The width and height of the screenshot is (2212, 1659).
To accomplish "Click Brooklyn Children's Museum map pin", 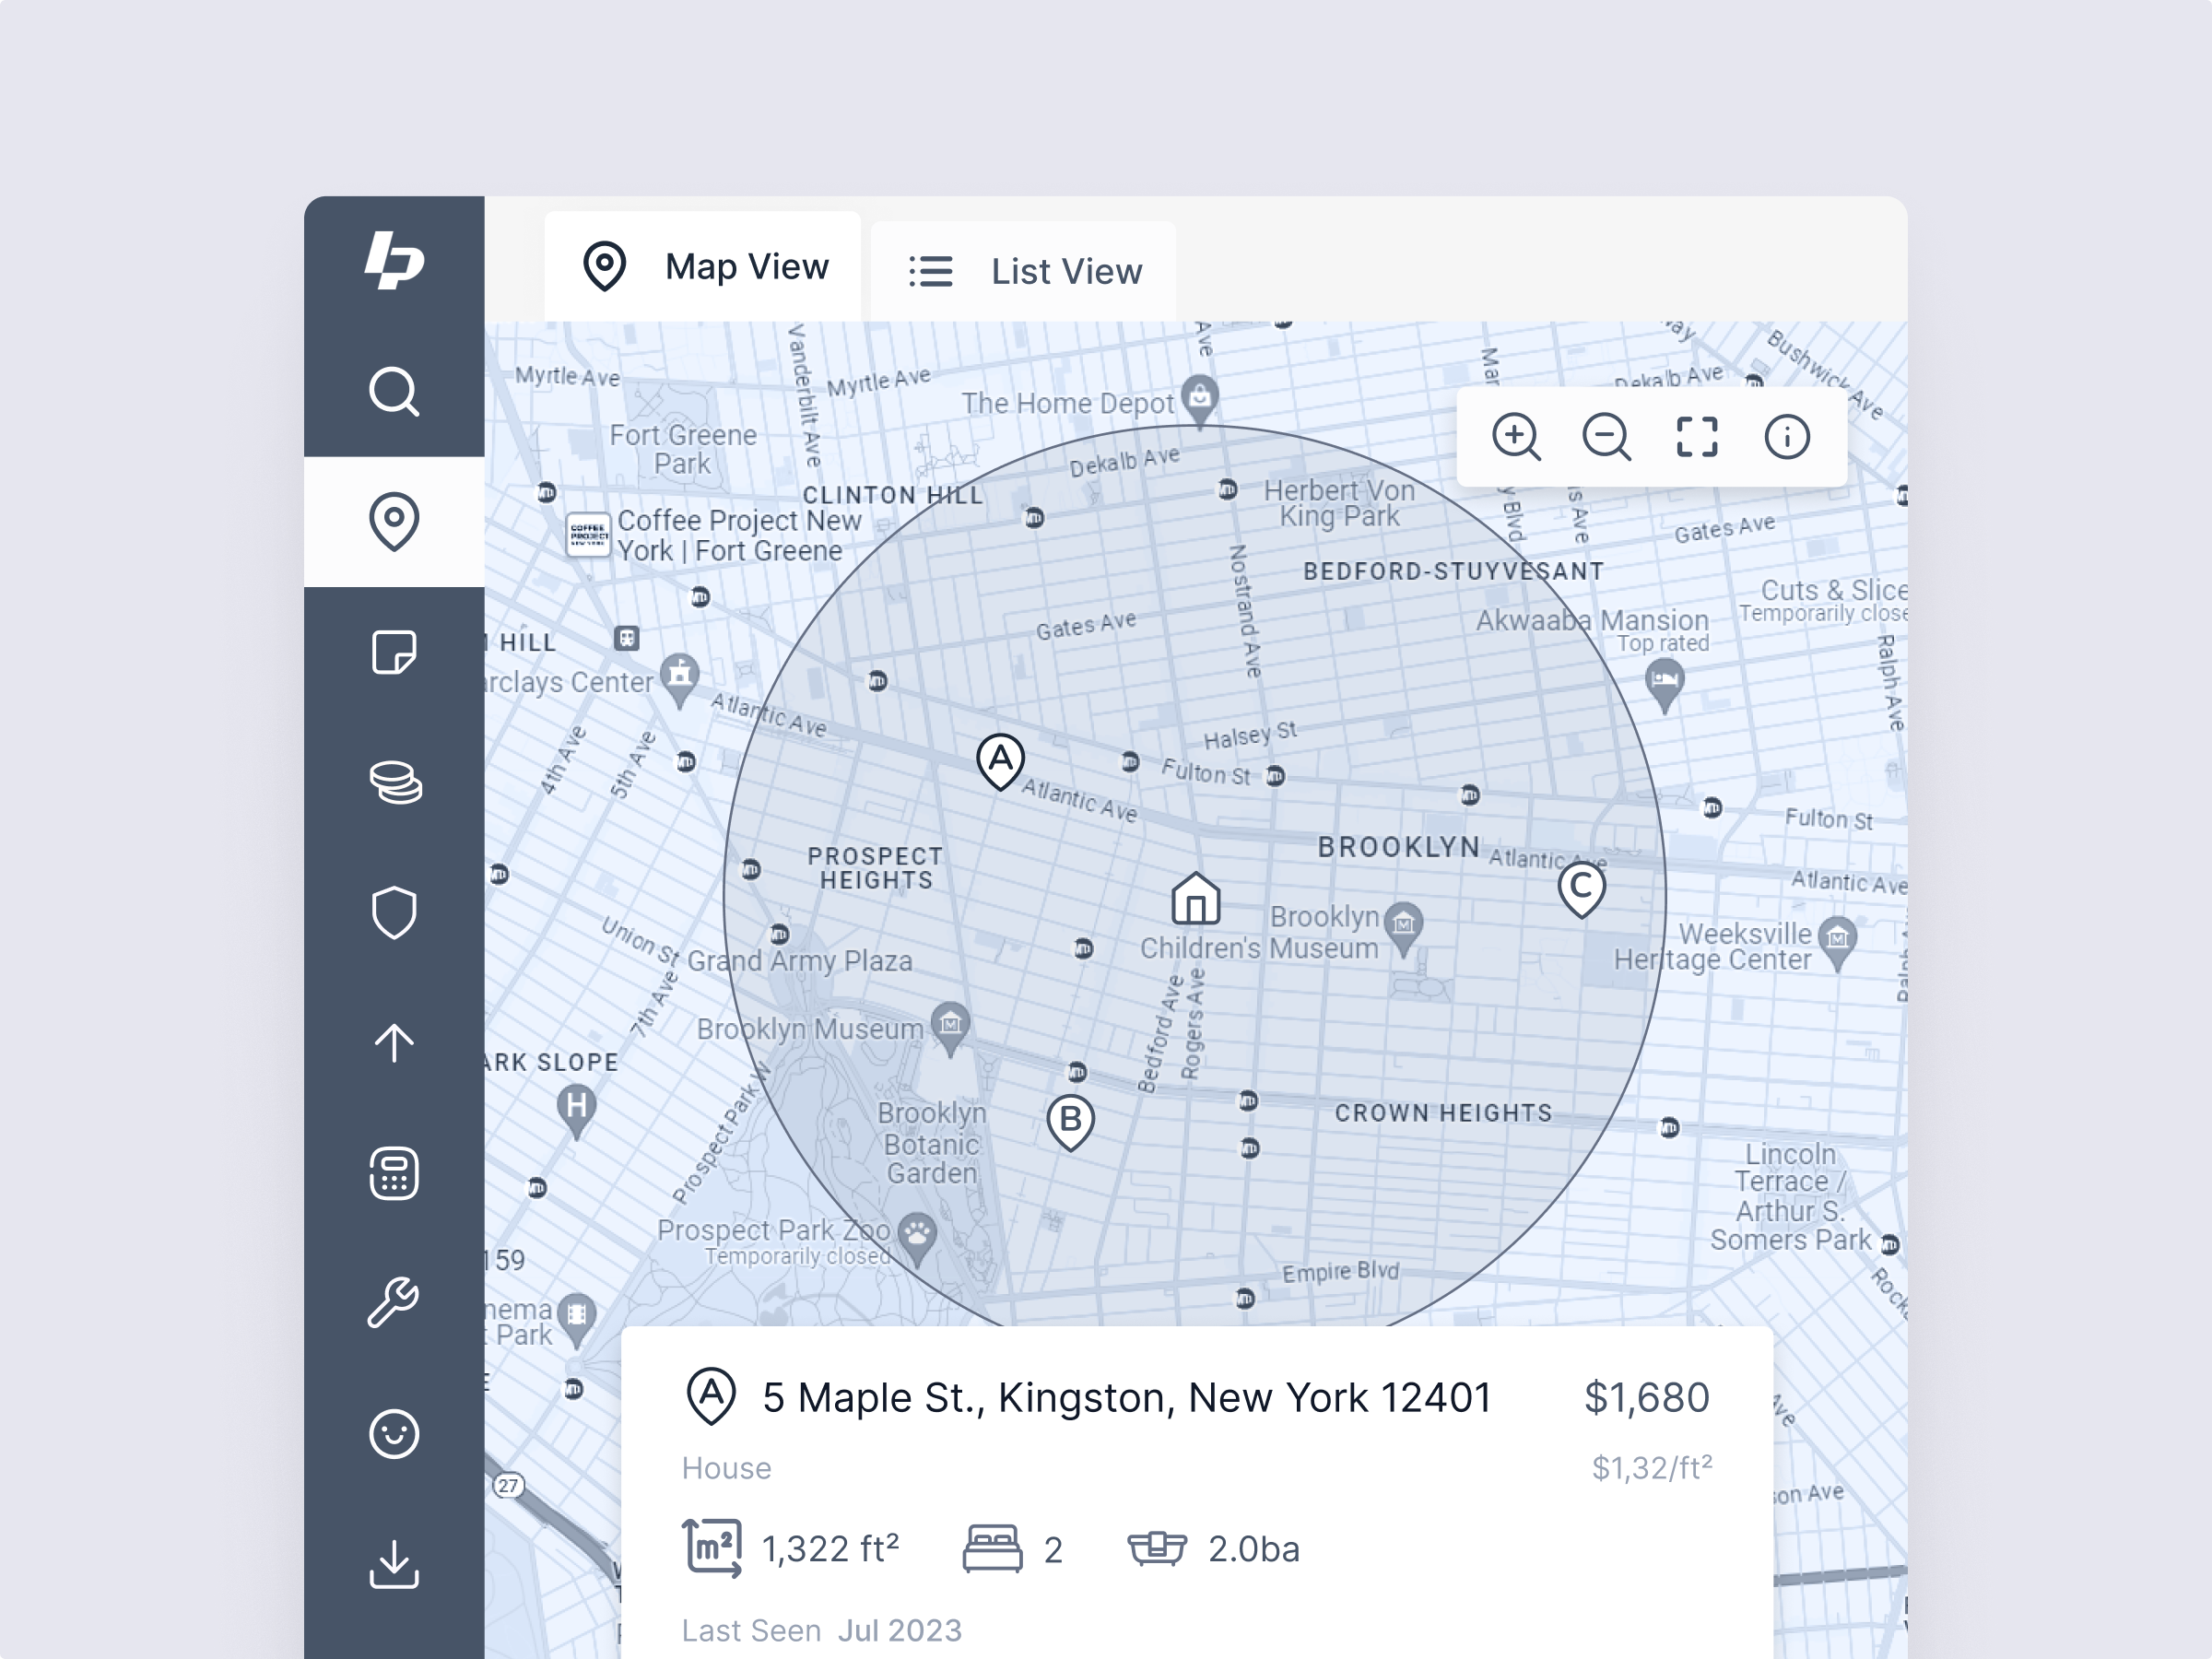I will [1404, 929].
